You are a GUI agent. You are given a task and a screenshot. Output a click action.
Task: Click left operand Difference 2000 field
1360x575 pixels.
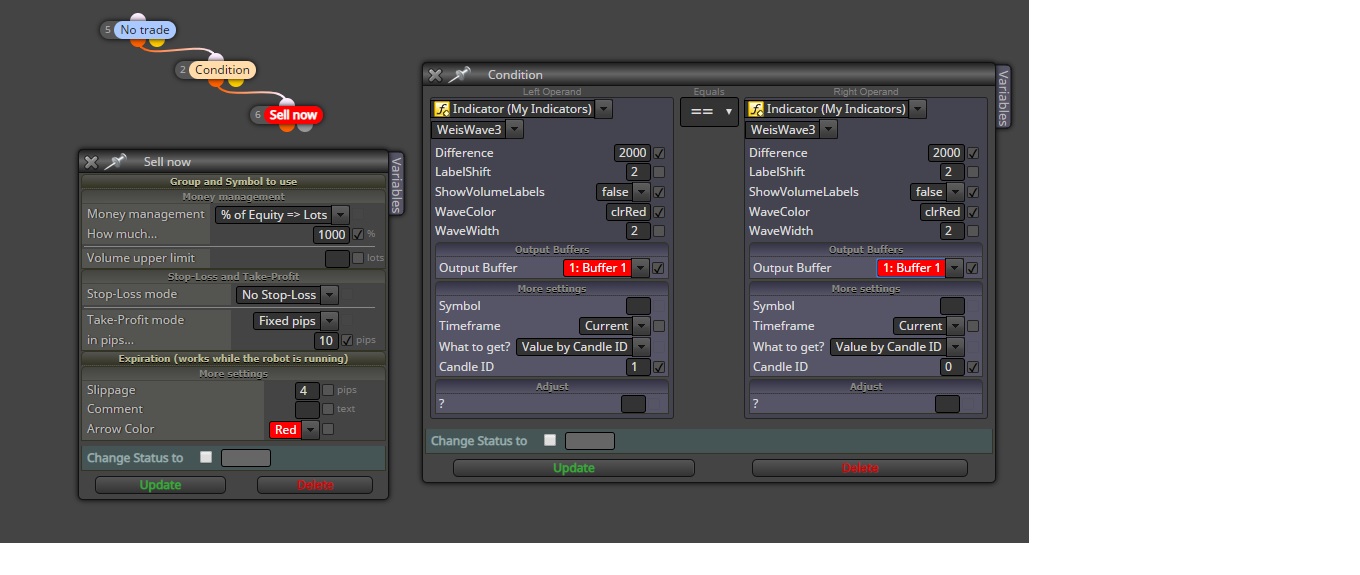632,153
